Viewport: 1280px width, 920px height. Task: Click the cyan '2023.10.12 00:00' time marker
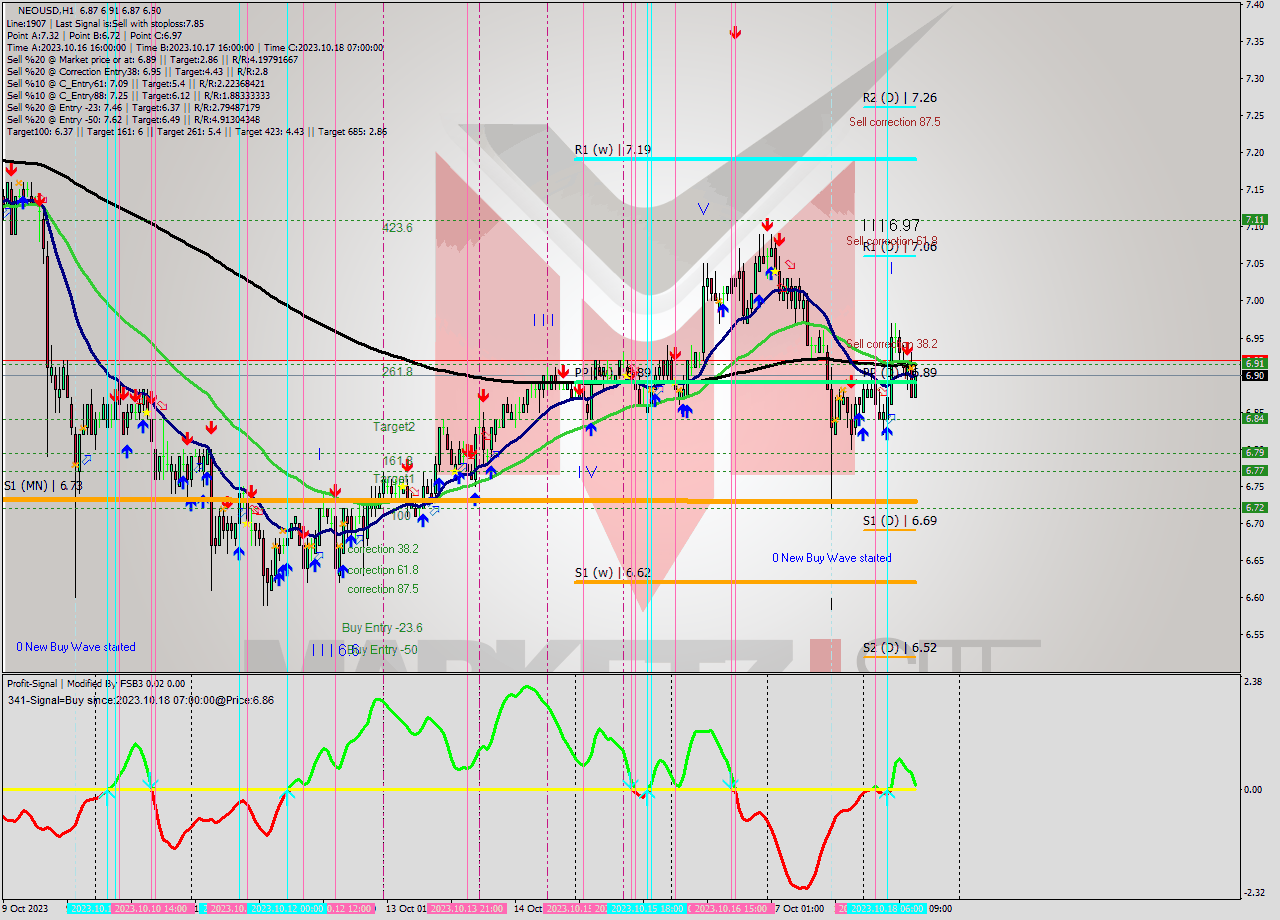(285, 909)
